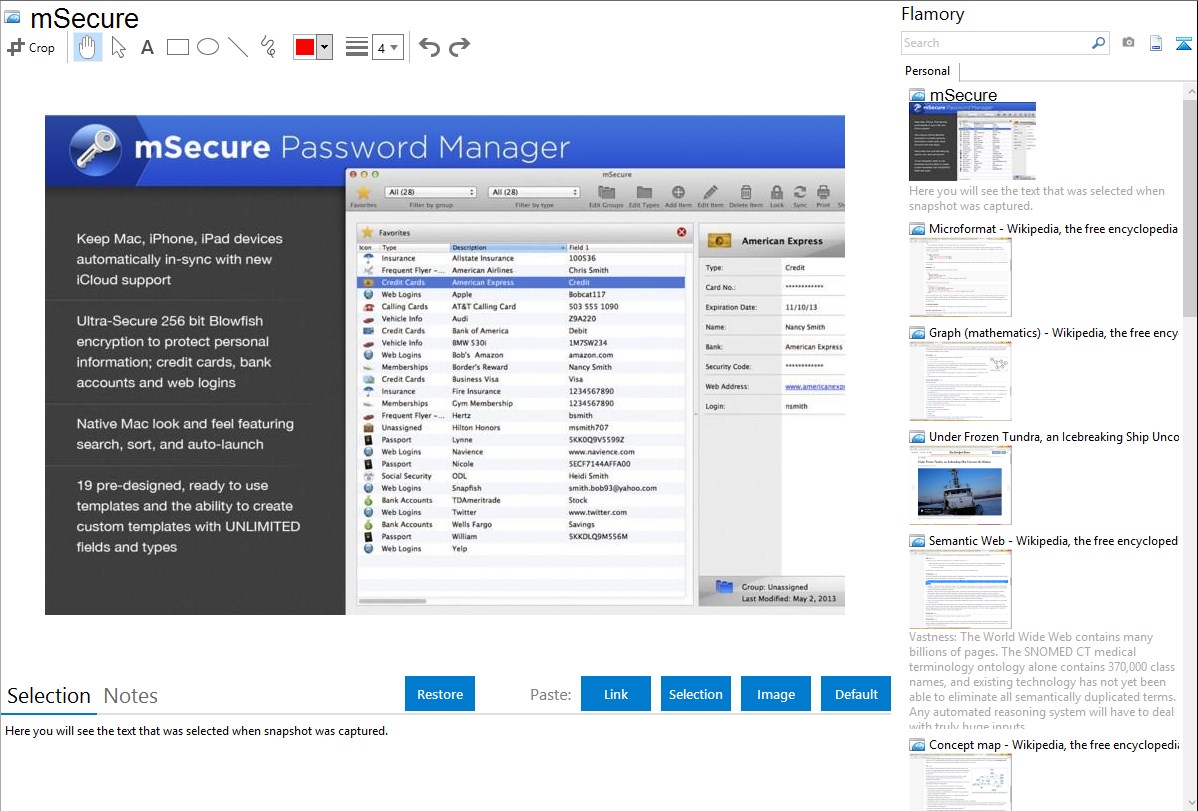Click the snapshot icon beside Semantic Web
The image size is (1198, 811).
[x=917, y=540]
